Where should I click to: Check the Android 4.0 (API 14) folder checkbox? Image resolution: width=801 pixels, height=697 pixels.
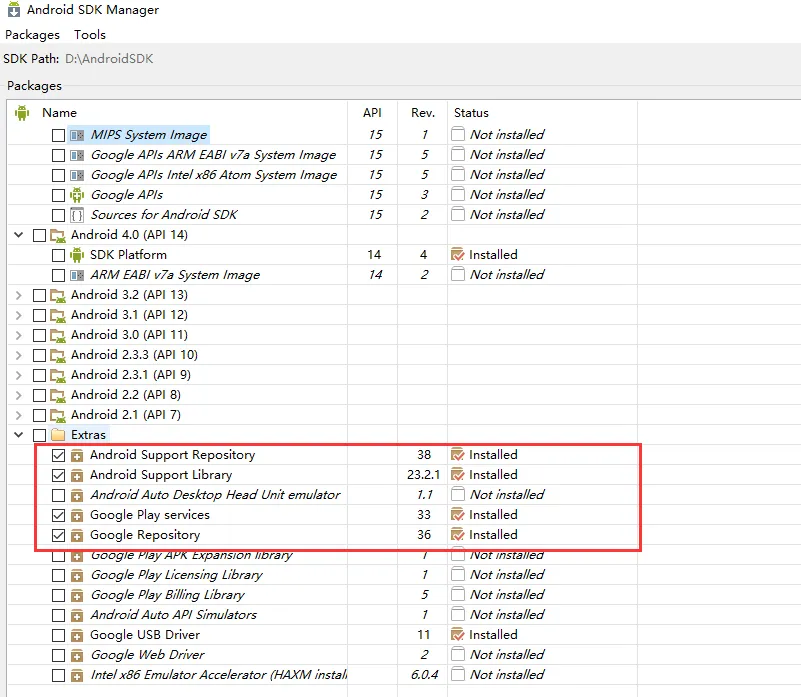[39, 235]
